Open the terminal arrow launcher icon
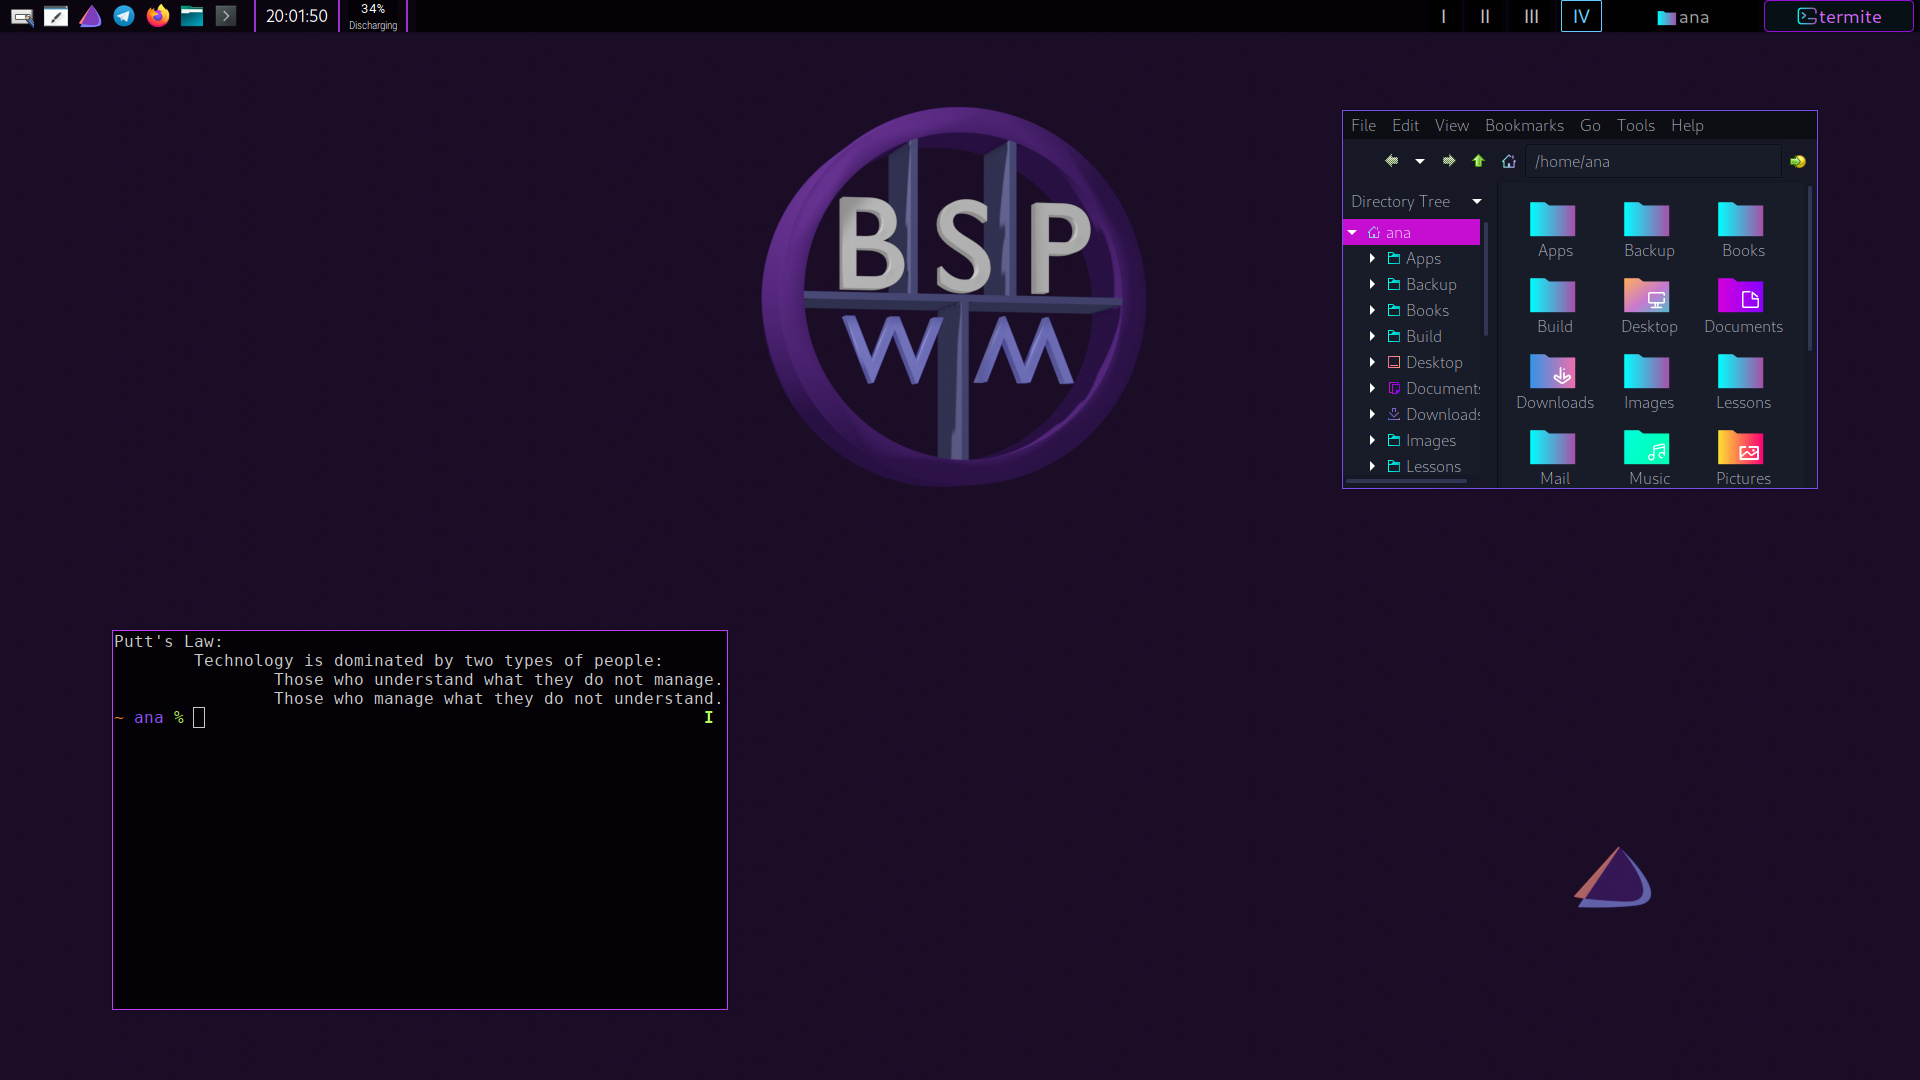The height and width of the screenshot is (1080, 1920). [x=226, y=16]
